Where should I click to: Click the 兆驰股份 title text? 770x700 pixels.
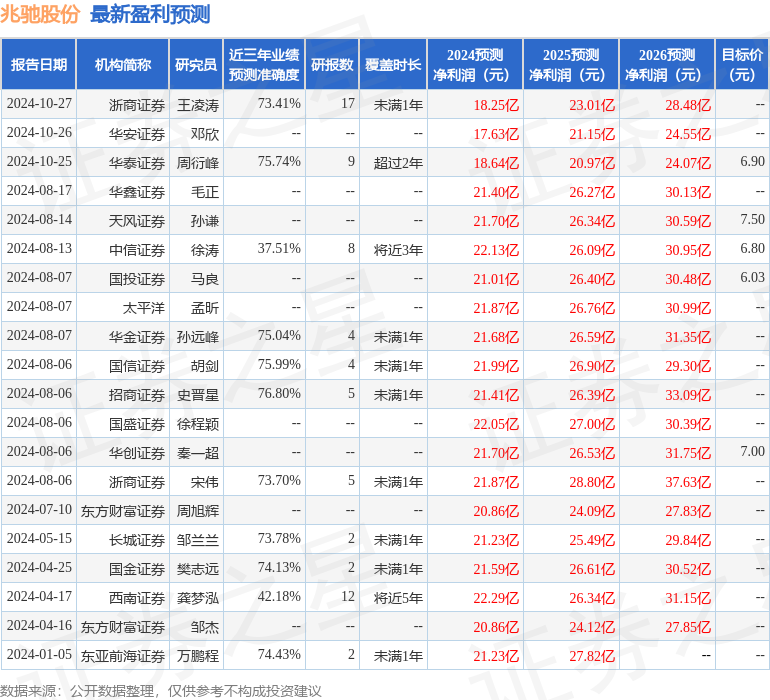(x=40, y=14)
